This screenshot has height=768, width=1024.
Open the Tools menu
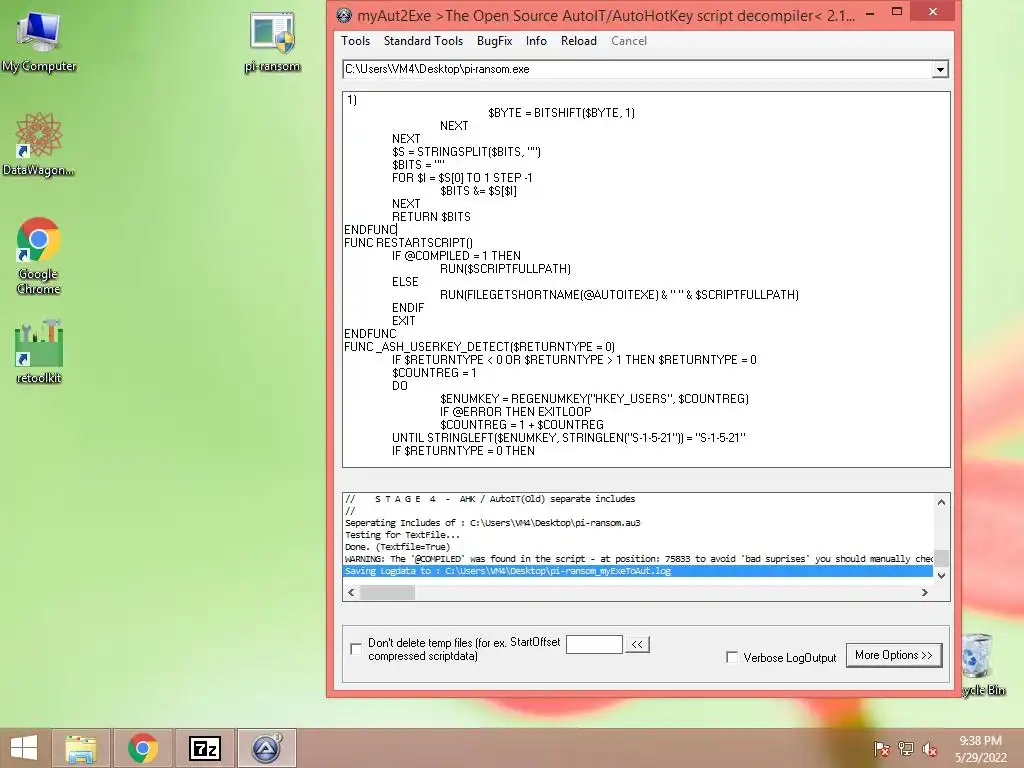355,40
